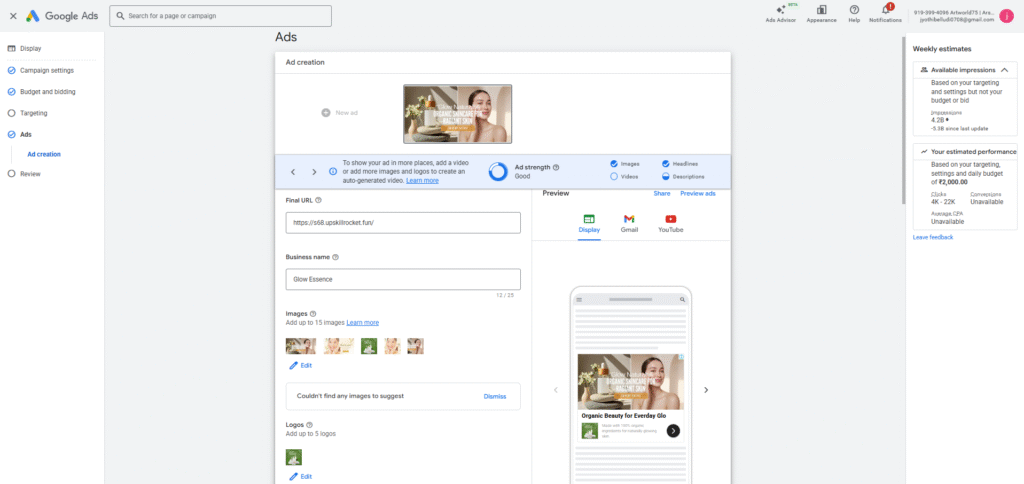Dismiss the image suggestion notice

(494, 396)
